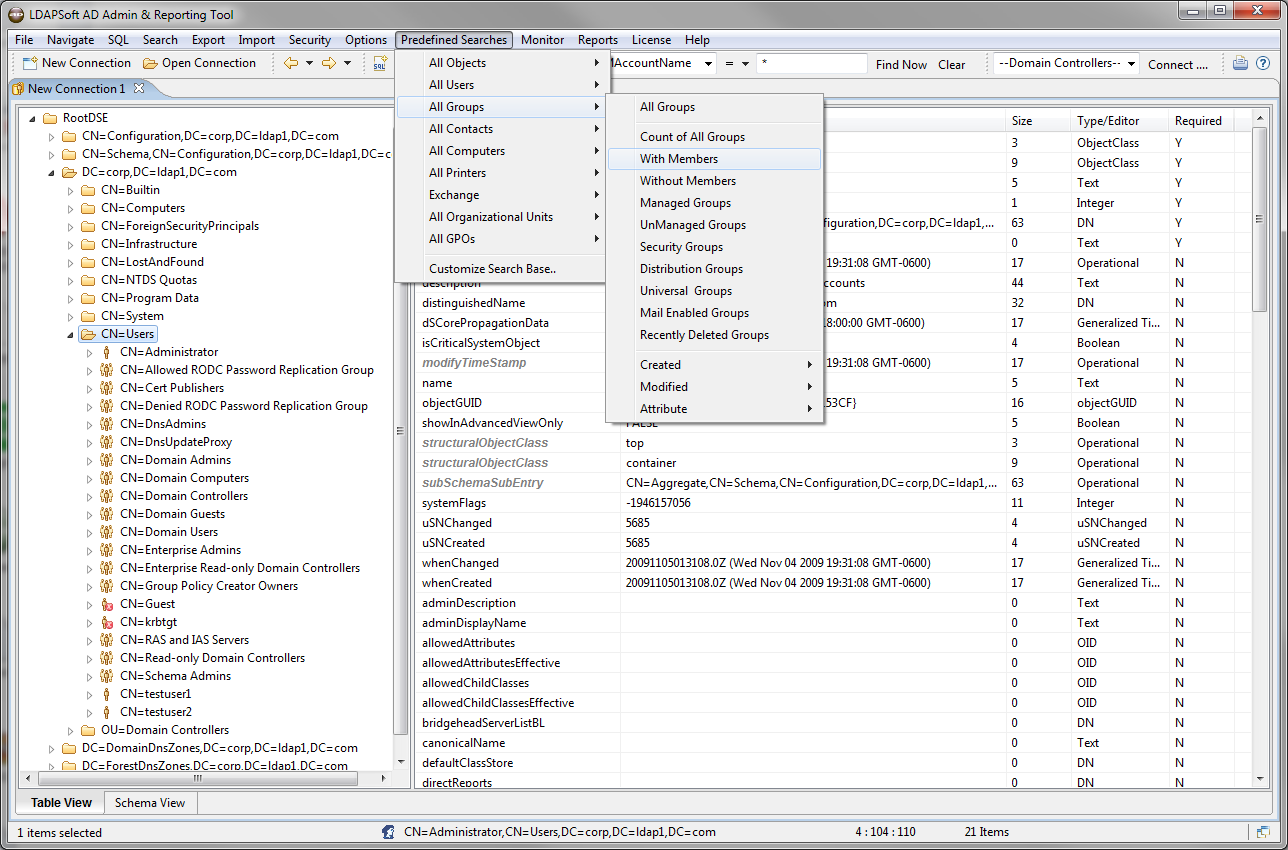Expand DC=DomainDnsZones tree node

(51, 748)
